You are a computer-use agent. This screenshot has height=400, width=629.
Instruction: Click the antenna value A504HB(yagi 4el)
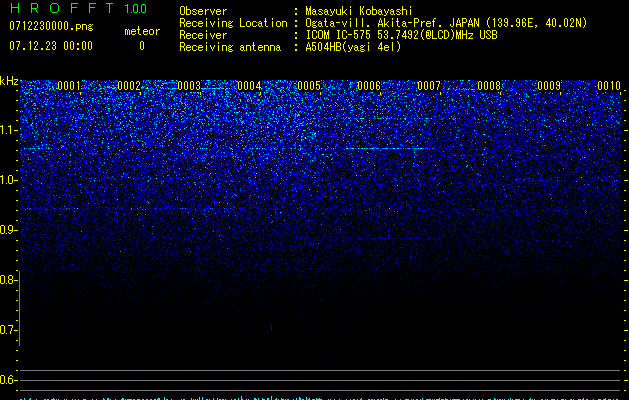353,47
